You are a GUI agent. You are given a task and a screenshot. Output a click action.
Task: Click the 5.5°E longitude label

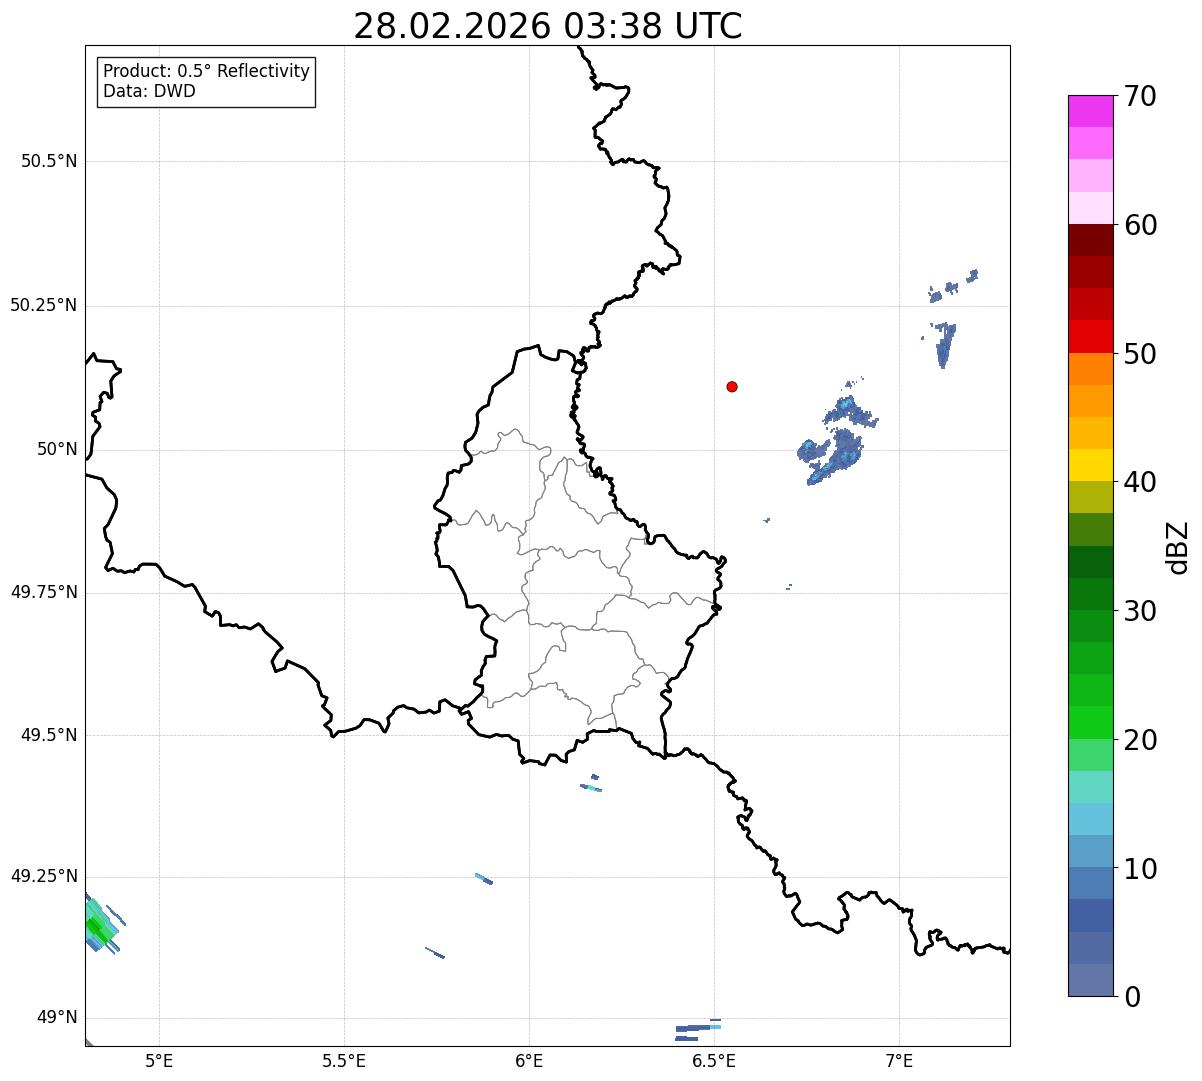(x=344, y=1060)
